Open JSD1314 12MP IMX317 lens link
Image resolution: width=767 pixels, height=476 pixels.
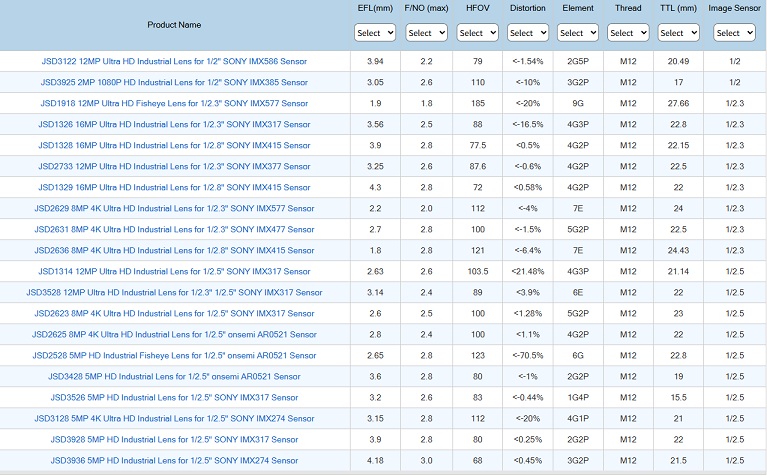coord(174,272)
